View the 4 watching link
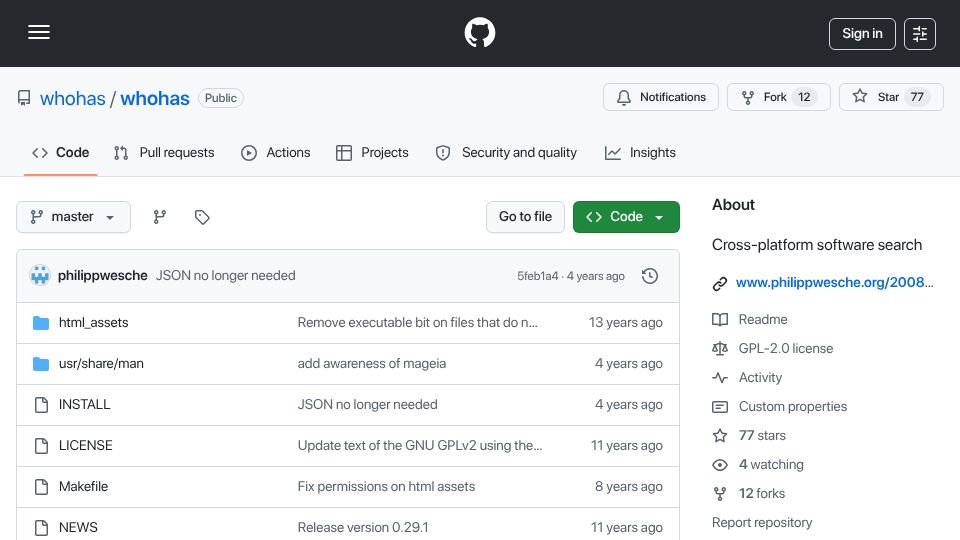960x540 pixels. tap(771, 465)
